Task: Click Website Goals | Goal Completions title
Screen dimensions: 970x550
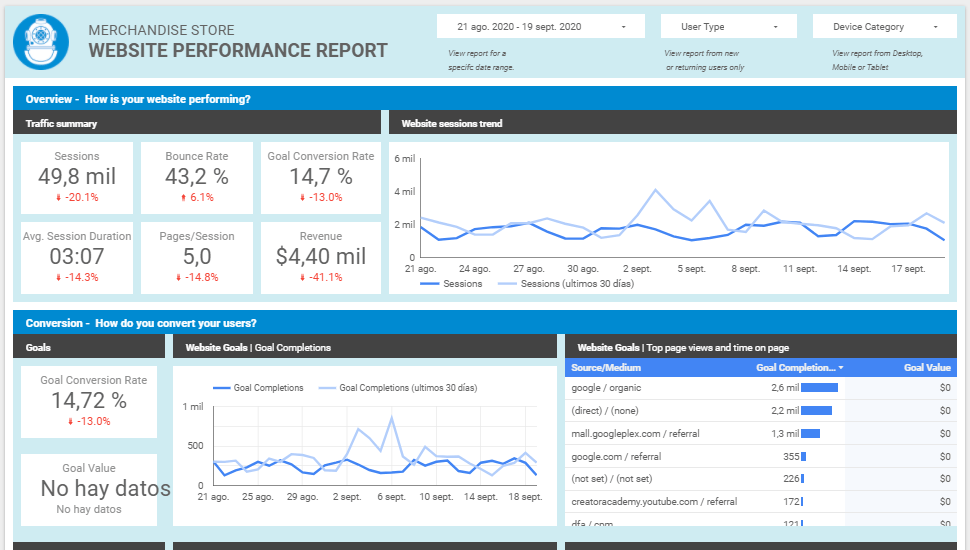Action: [258, 348]
